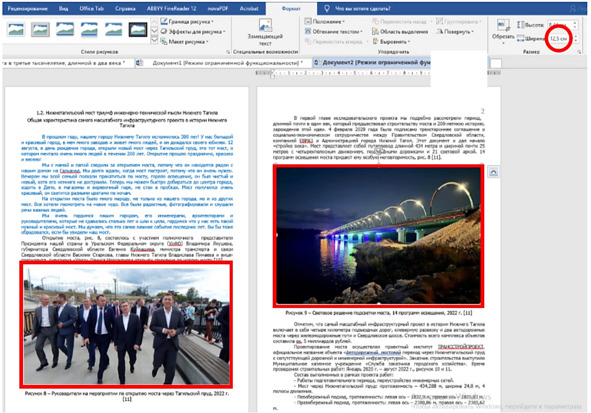Click the Alt text (Замещающий текст) icon
Screen dimensions: 591x413
[265, 32]
